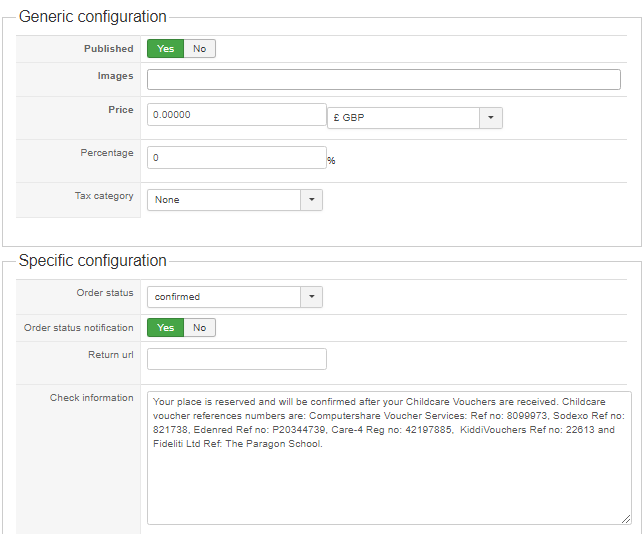This screenshot has width=643, height=534.
Task: Click the confirmed Order status selection
Action: [224, 297]
